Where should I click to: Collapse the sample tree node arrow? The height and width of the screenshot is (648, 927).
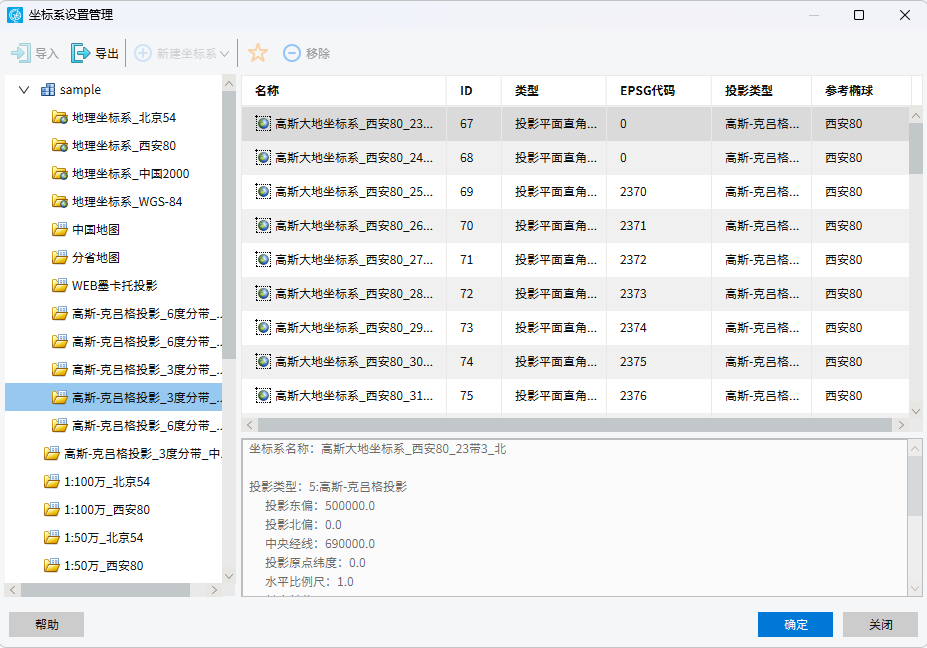click(24, 90)
